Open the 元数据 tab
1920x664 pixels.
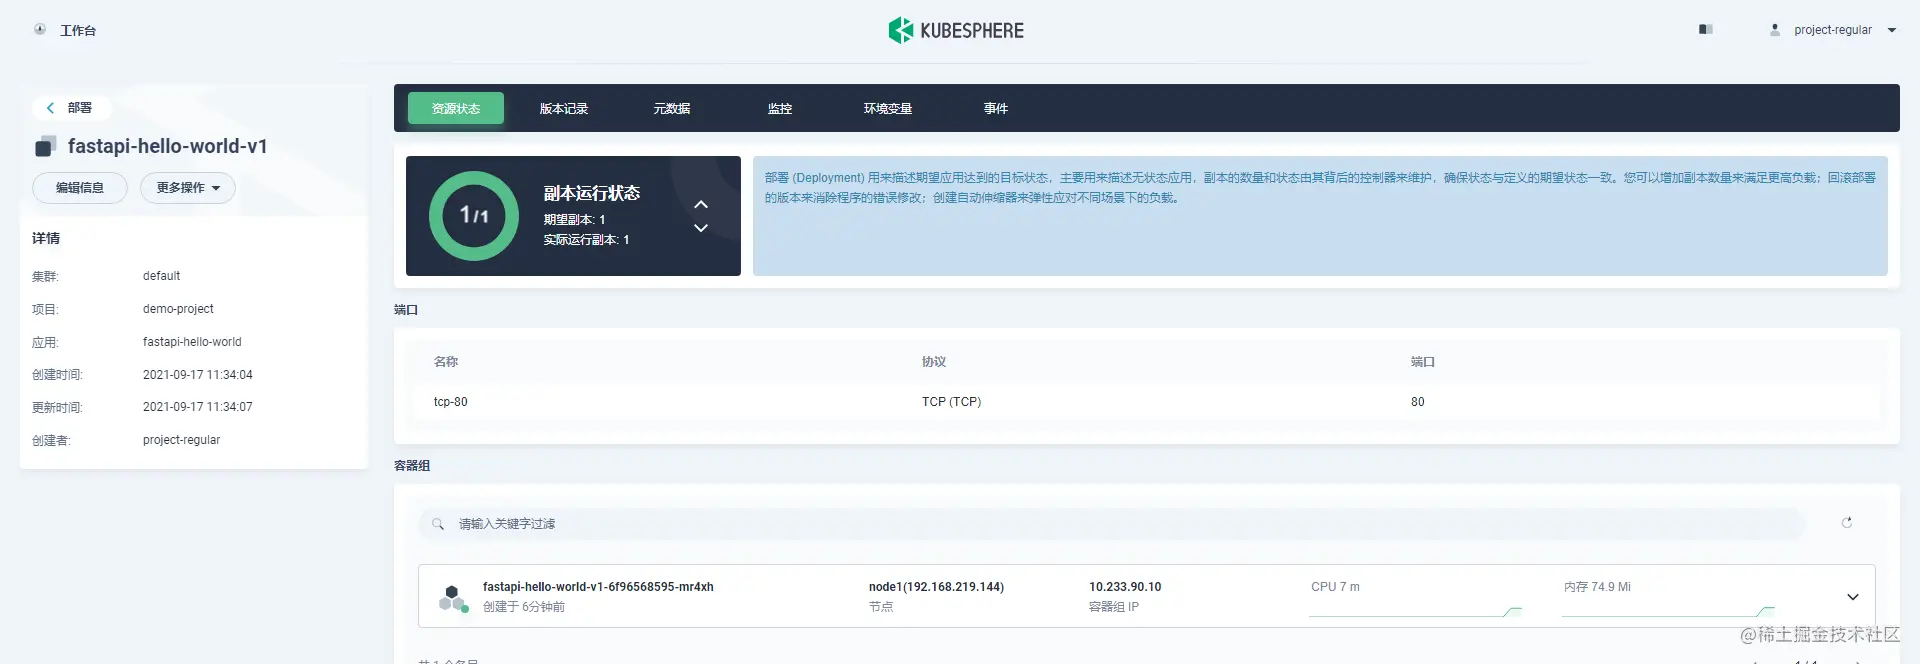coord(672,108)
